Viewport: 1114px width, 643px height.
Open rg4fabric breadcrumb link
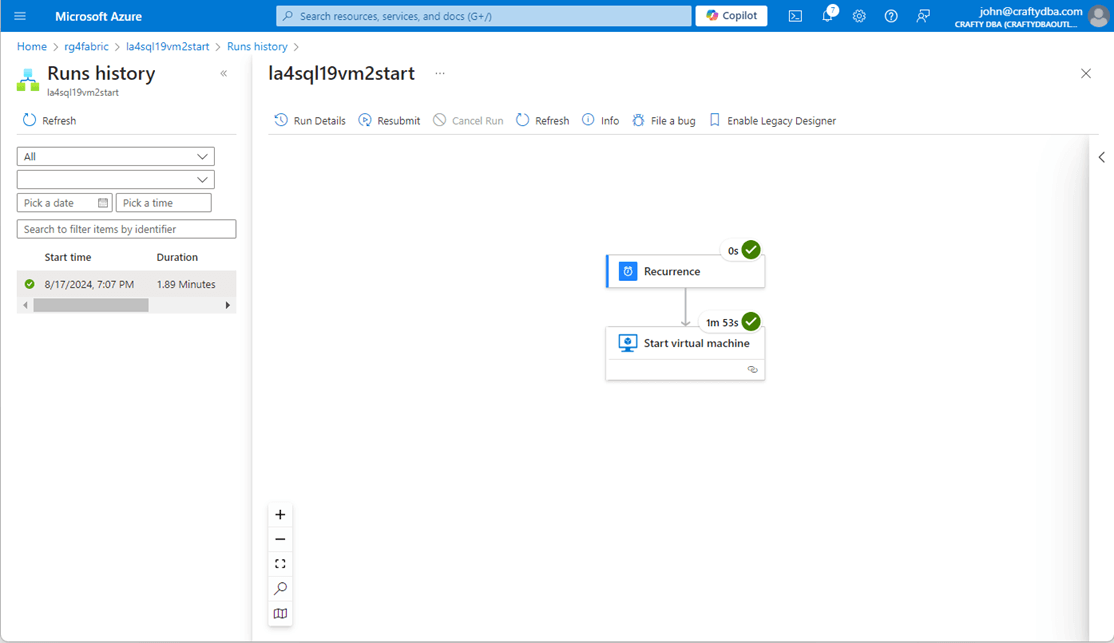(x=86, y=46)
